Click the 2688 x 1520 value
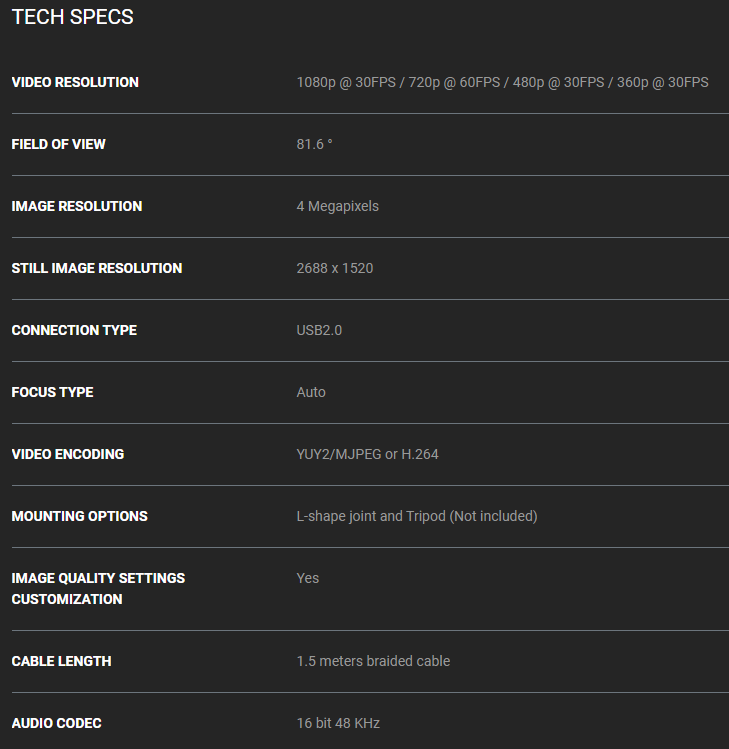The height and width of the screenshot is (749, 729). (335, 268)
